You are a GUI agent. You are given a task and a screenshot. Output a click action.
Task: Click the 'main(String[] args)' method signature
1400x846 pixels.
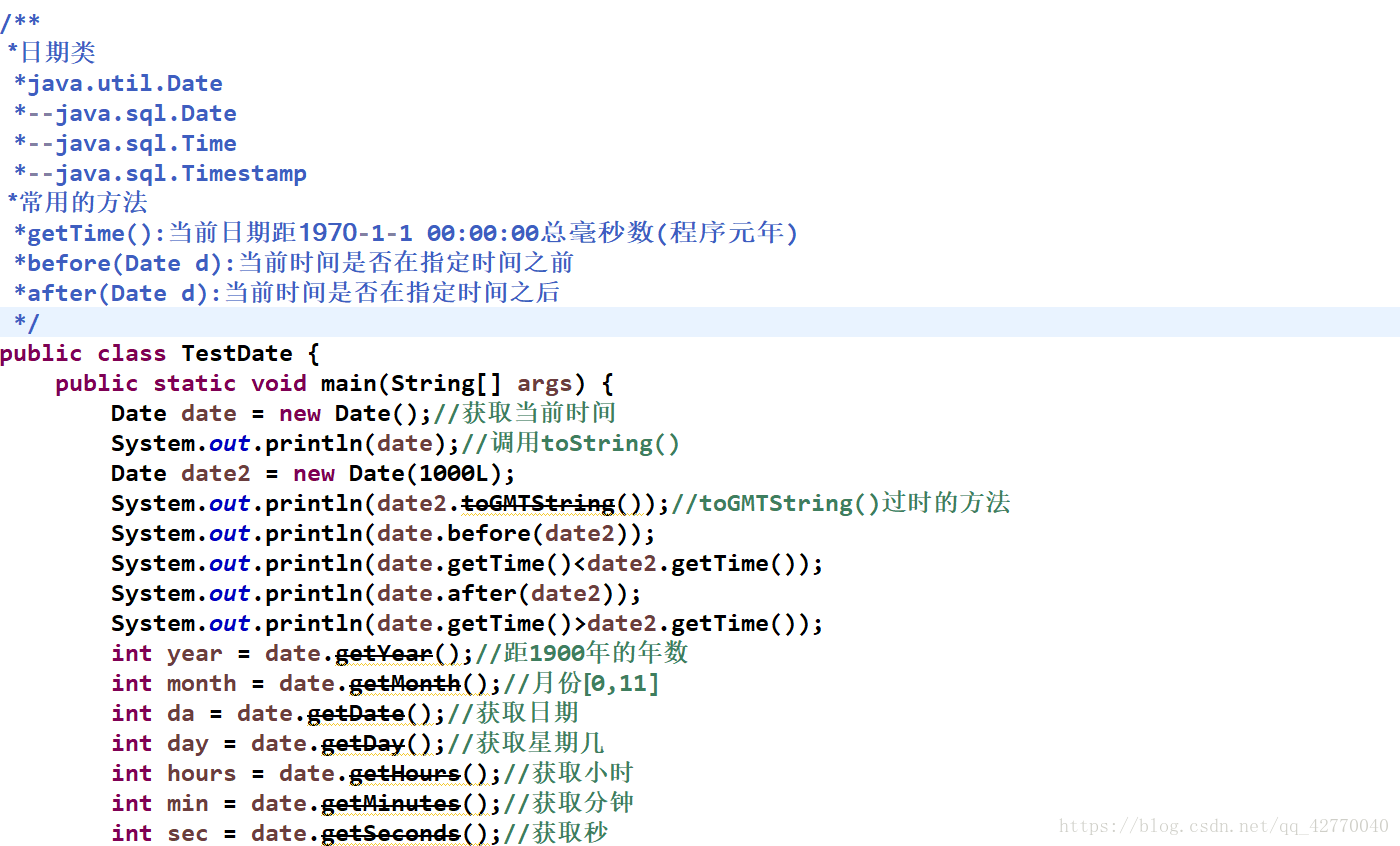click(x=453, y=384)
